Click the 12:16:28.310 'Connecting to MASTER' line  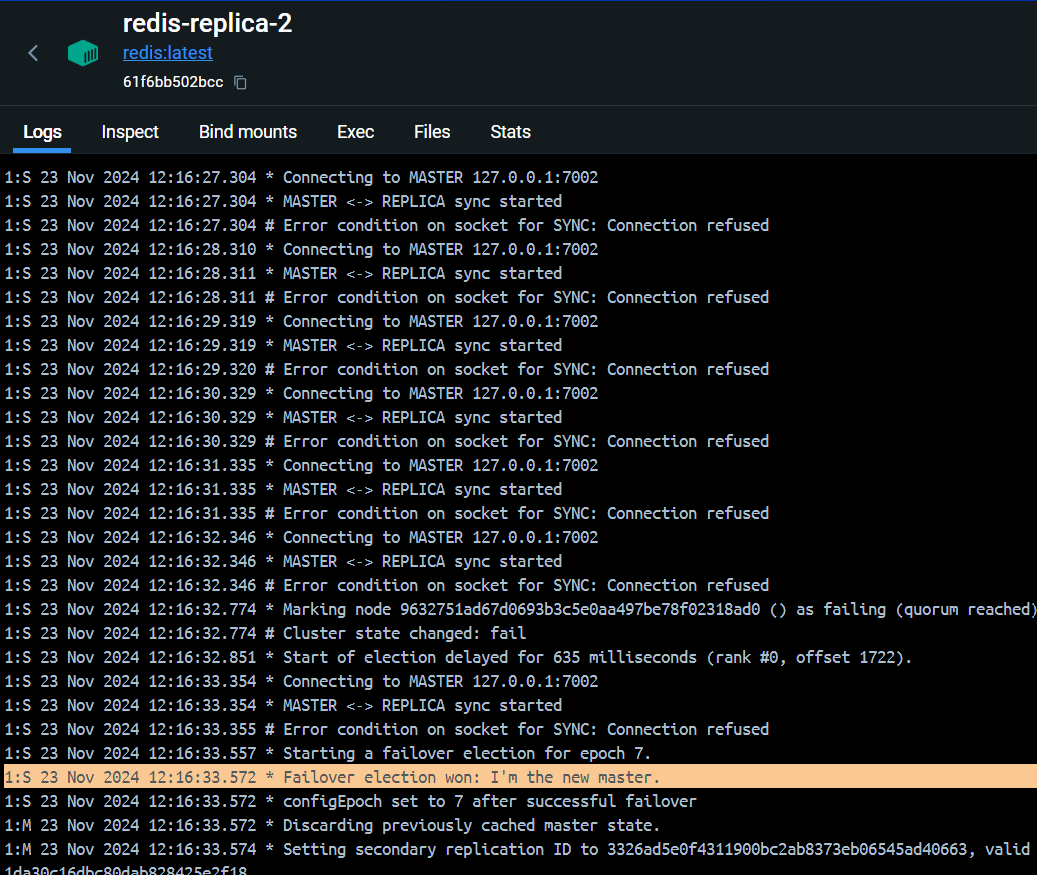click(x=301, y=249)
